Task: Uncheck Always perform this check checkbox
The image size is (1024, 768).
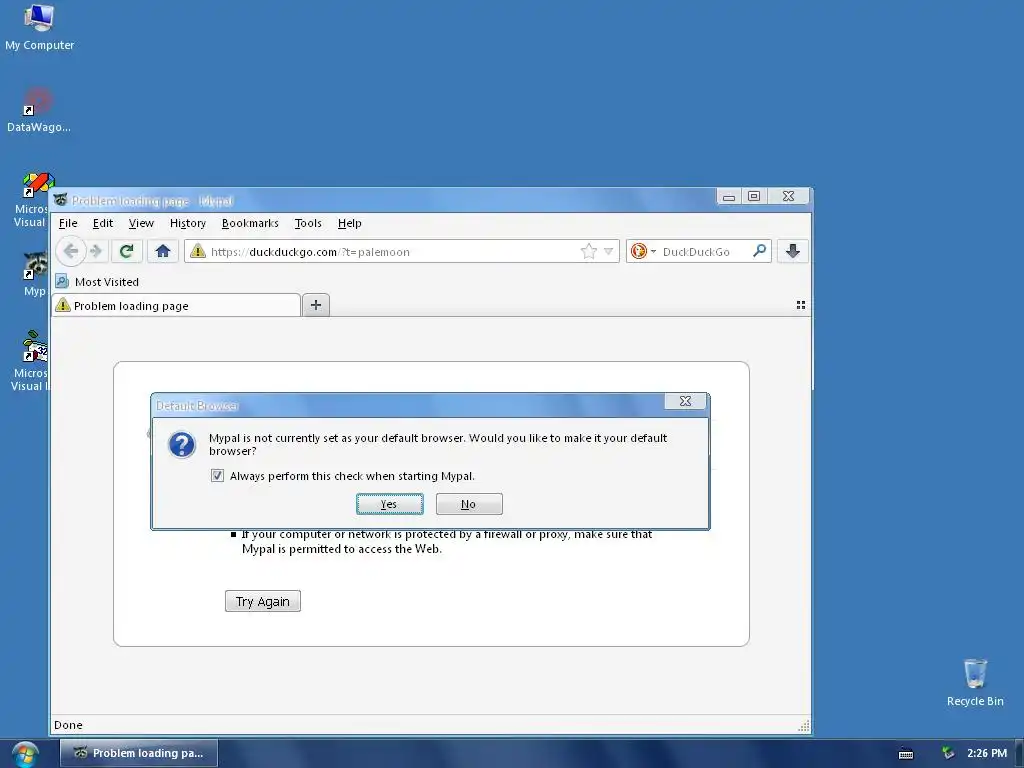Action: coord(217,475)
